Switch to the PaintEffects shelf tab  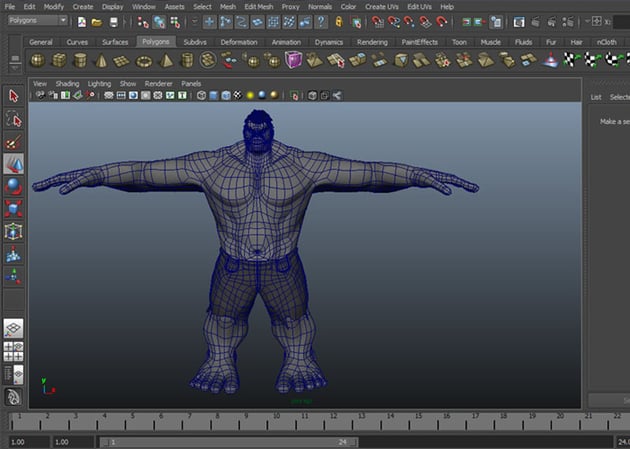419,42
